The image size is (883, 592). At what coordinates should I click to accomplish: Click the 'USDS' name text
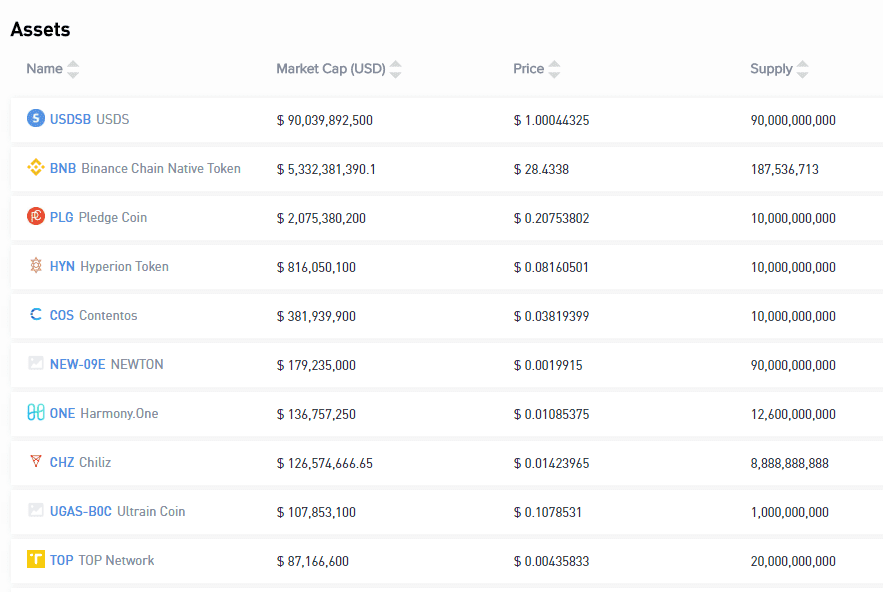coord(113,119)
